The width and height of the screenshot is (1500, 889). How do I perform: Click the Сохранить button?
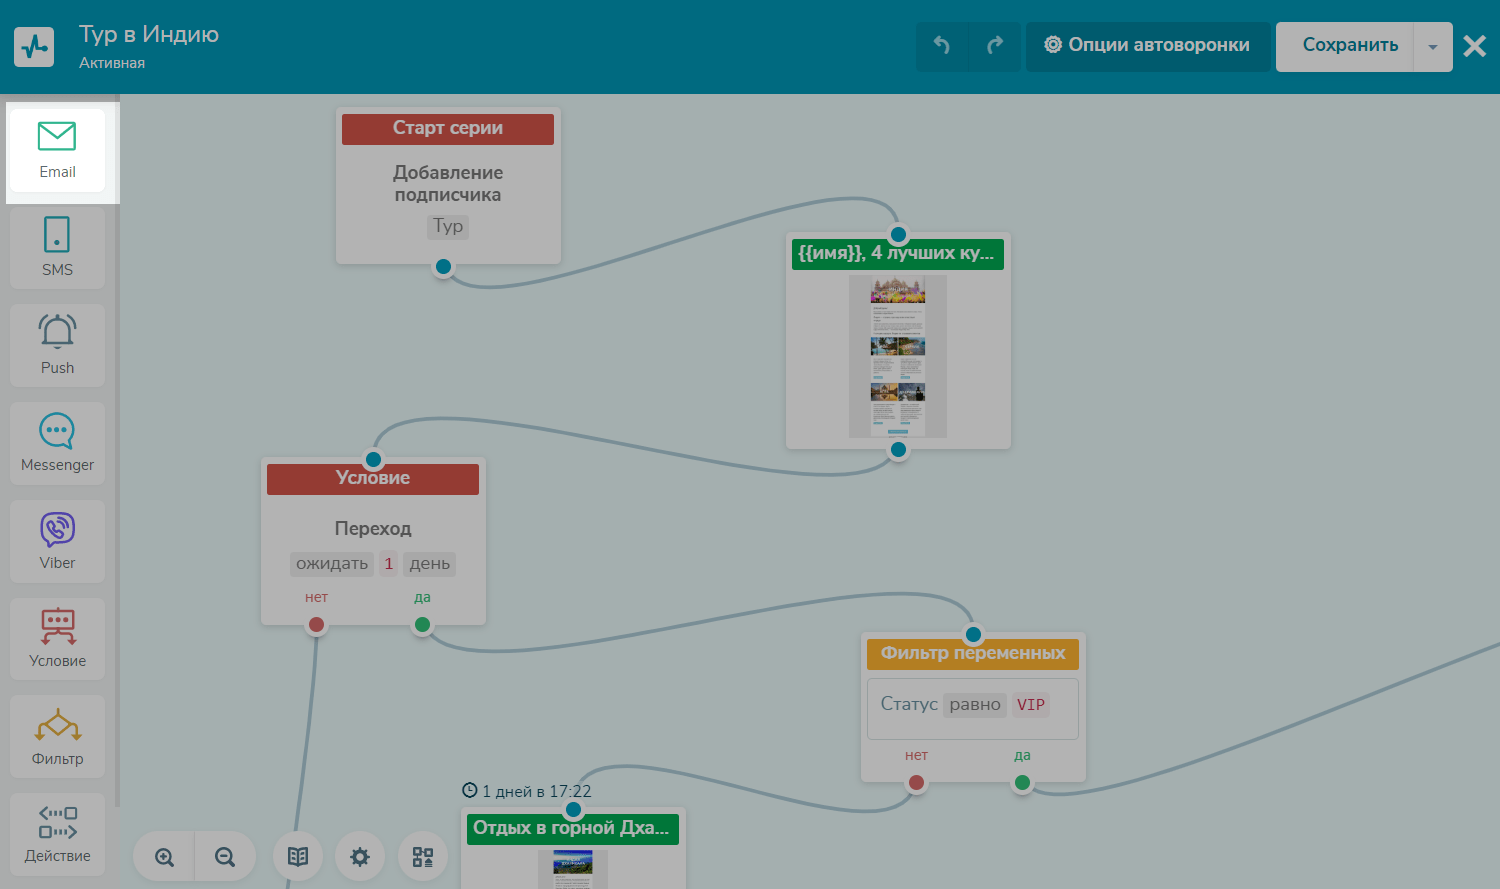tap(1349, 46)
